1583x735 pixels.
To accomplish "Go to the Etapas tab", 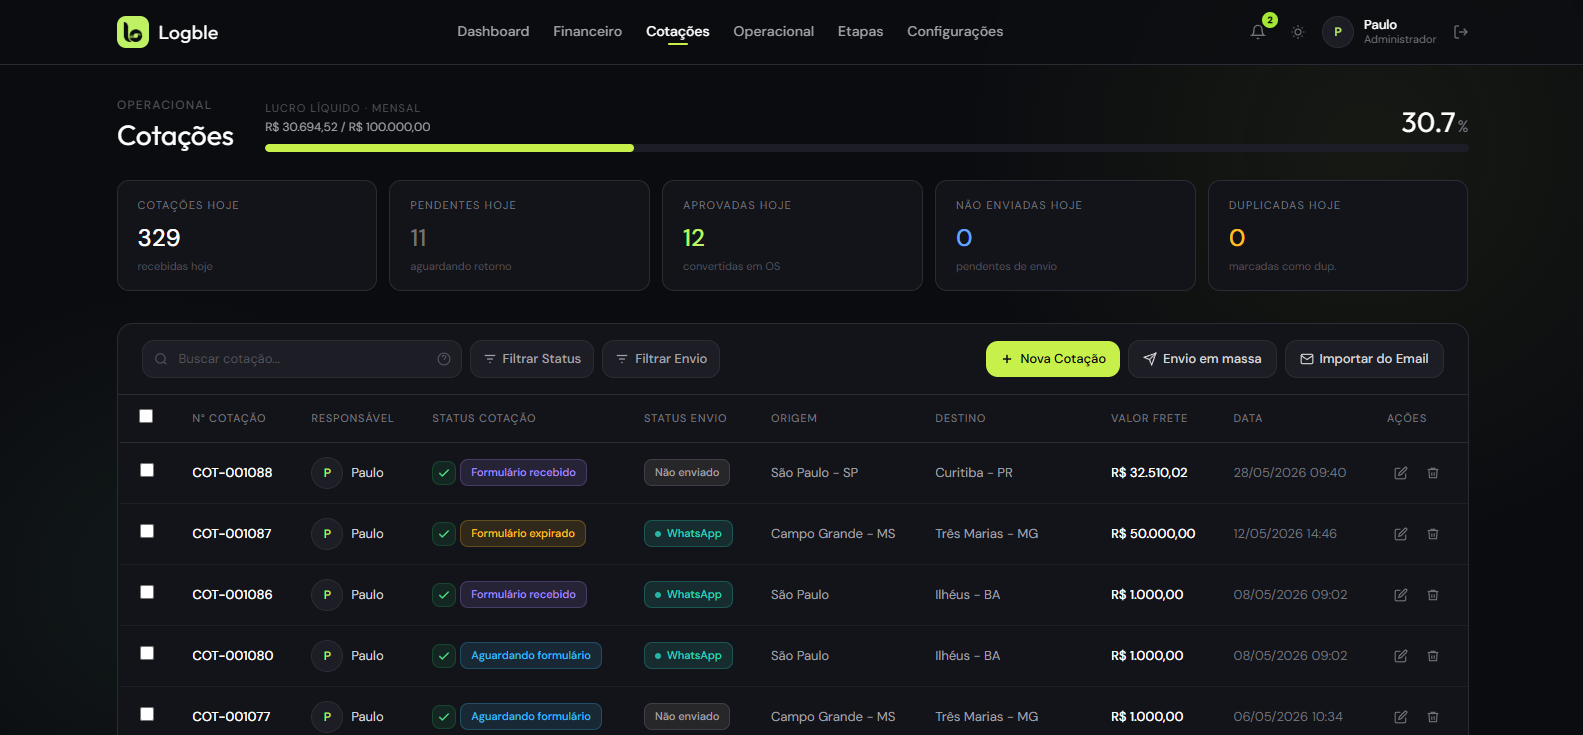I will tap(861, 32).
